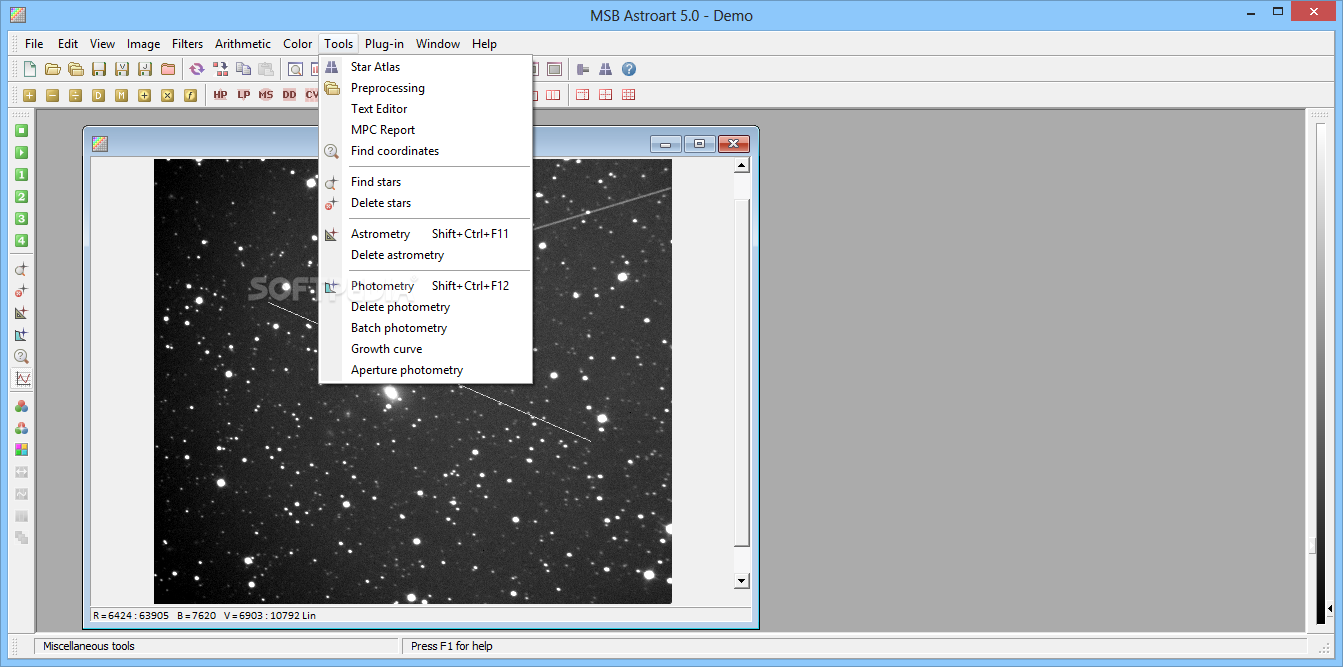Open the Color menu
Image resolution: width=1343 pixels, height=667 pixels.
[298, 44]
